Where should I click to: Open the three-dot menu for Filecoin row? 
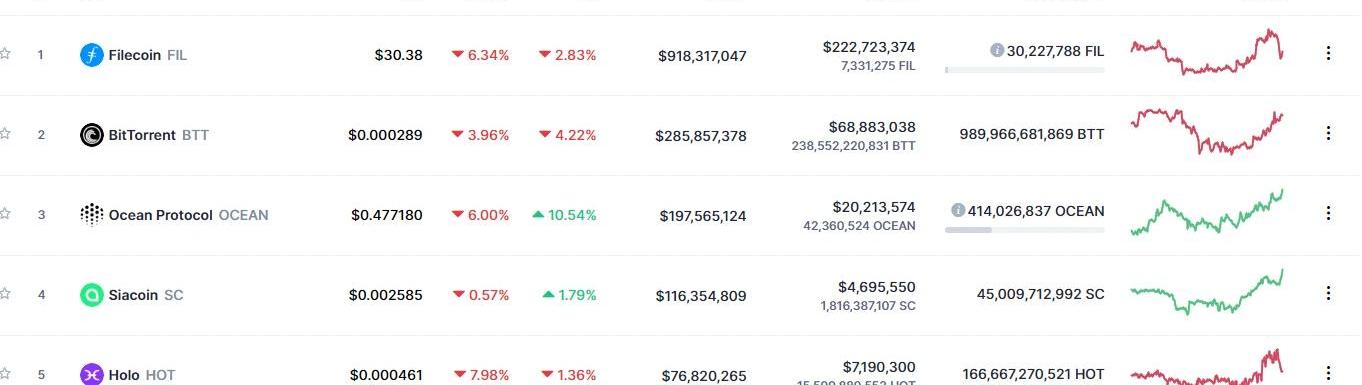pos(1328,53)
